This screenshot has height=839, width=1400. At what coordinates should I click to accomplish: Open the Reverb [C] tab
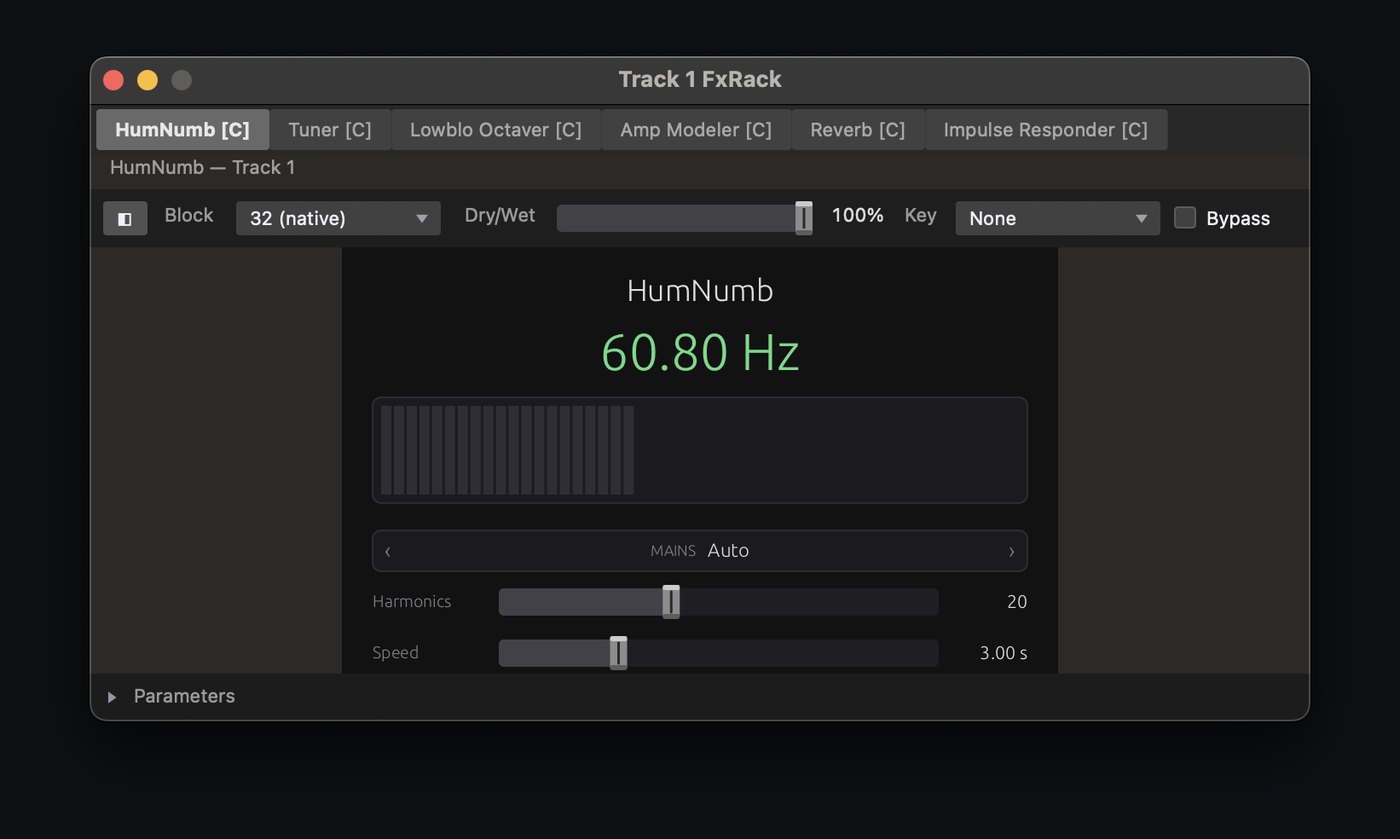(858, 130)
